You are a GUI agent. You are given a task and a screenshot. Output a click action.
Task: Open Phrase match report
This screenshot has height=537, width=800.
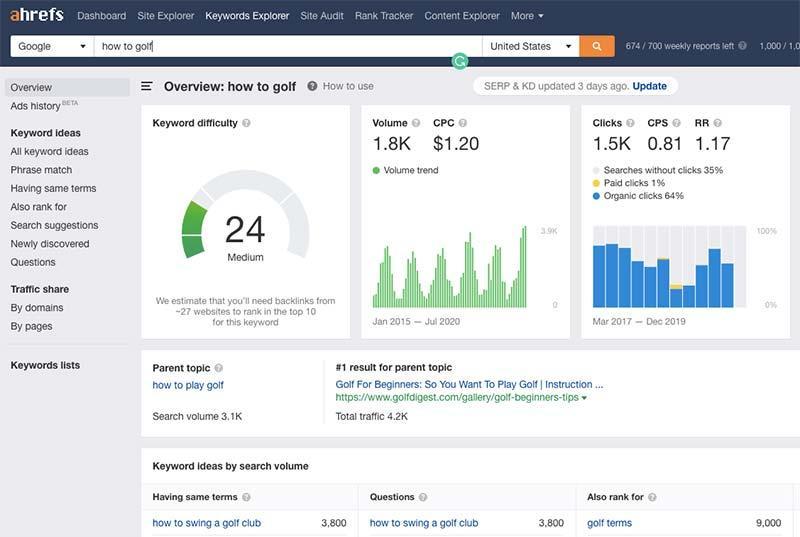[x=41, y=170]
